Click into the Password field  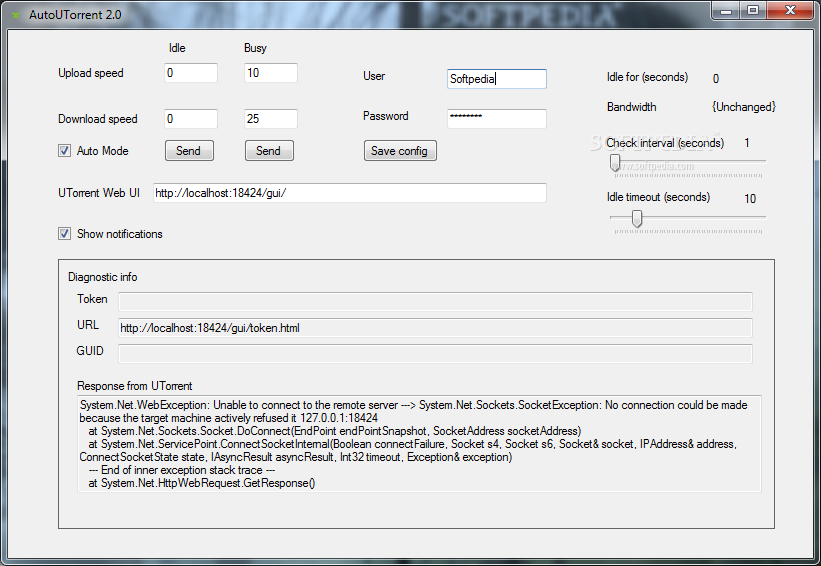coord(497,119)
